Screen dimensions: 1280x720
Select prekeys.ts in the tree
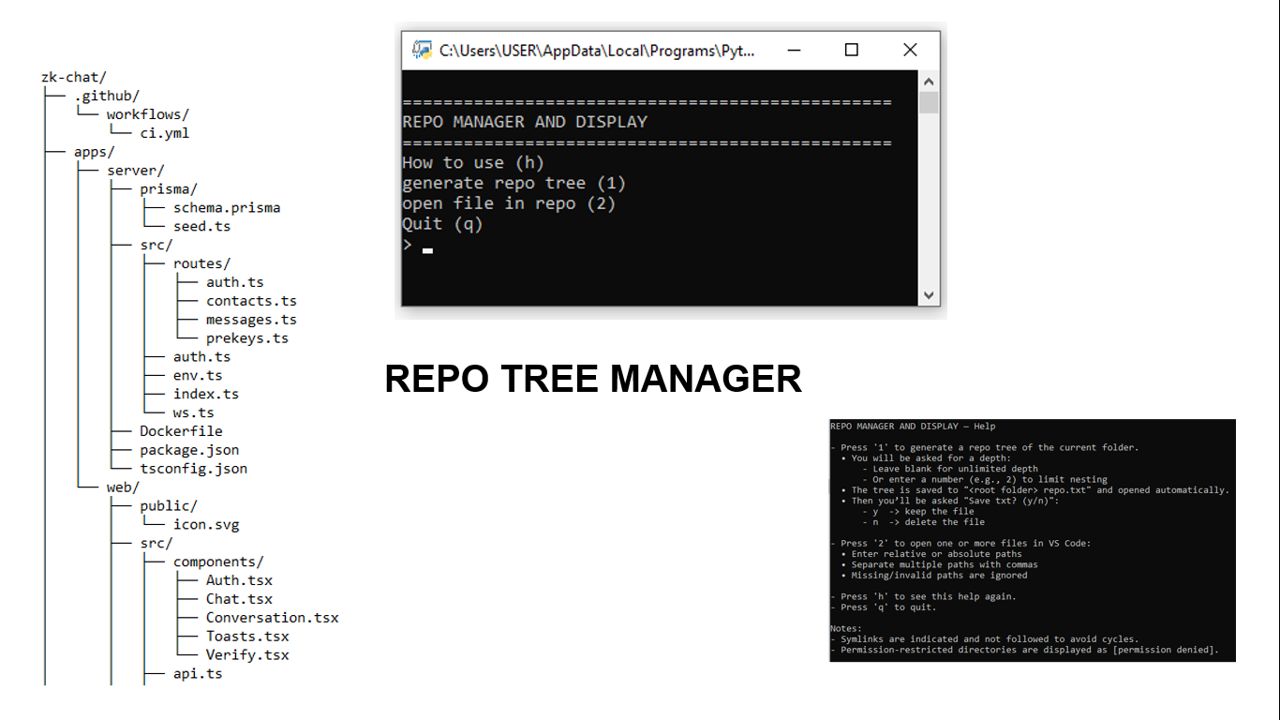click(248, 338)
